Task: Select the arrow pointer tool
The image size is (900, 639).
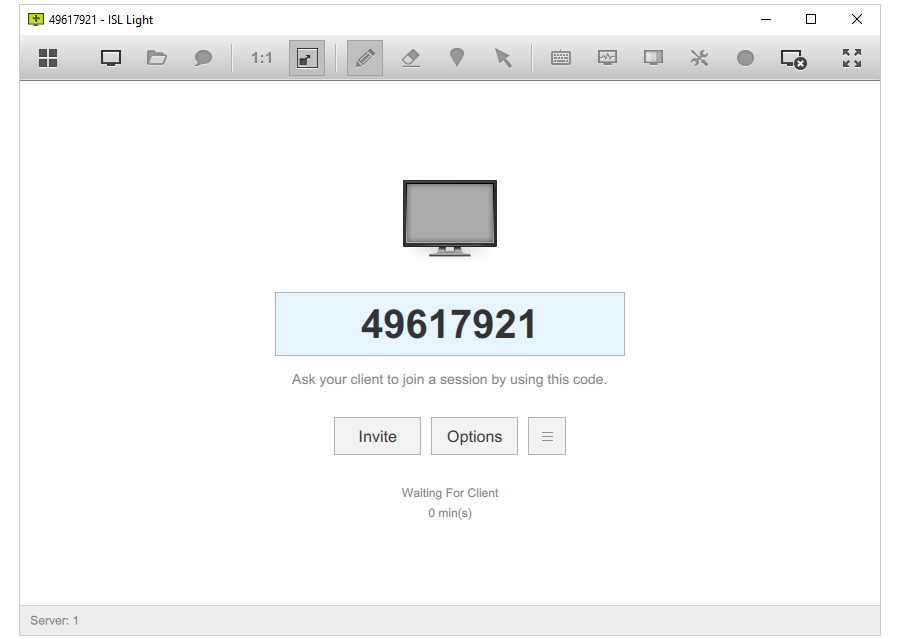Action: pyautogui.click(x=503, y=58)
